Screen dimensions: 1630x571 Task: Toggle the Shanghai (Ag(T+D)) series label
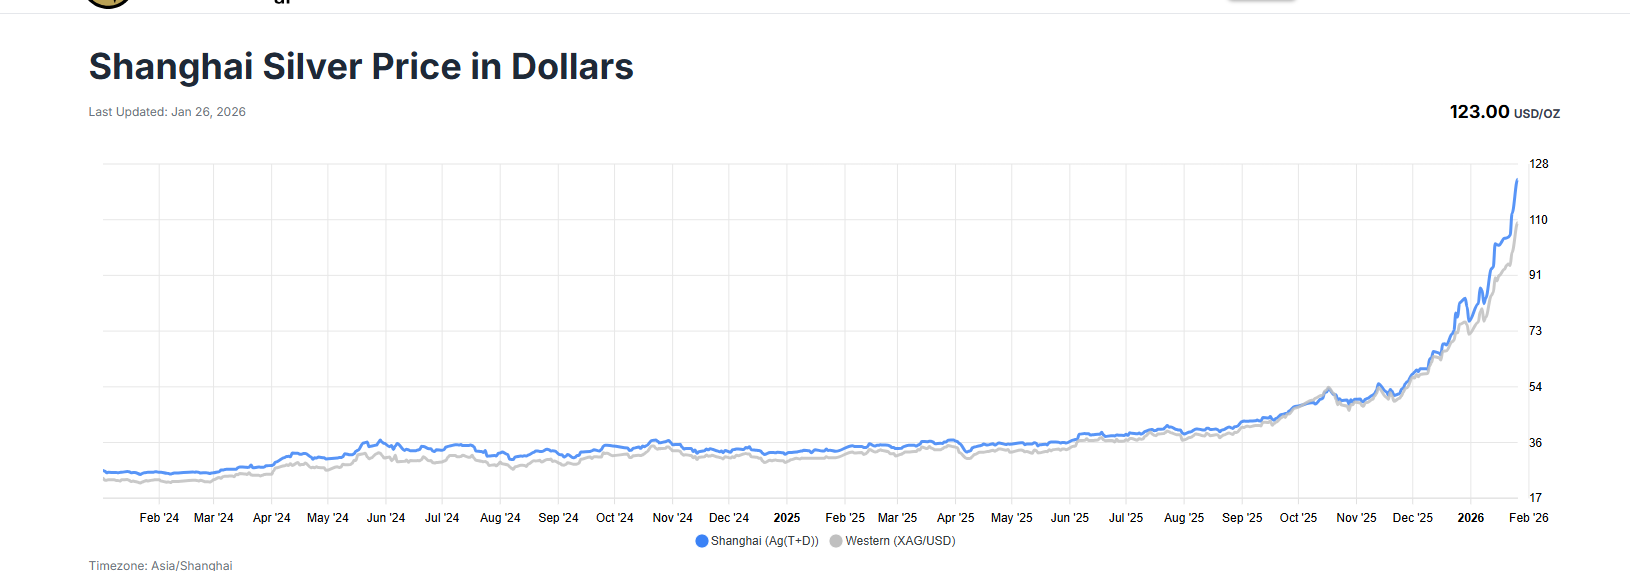764,541
